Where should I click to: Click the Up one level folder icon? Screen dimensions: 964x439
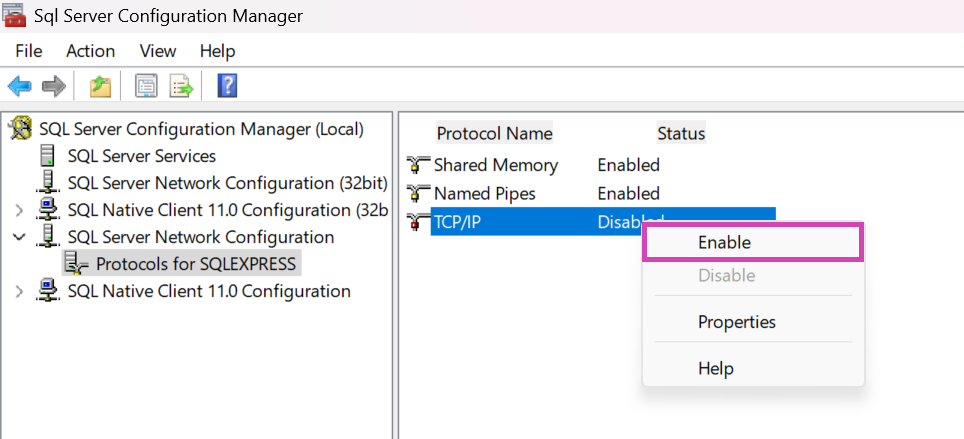[100, 87]
